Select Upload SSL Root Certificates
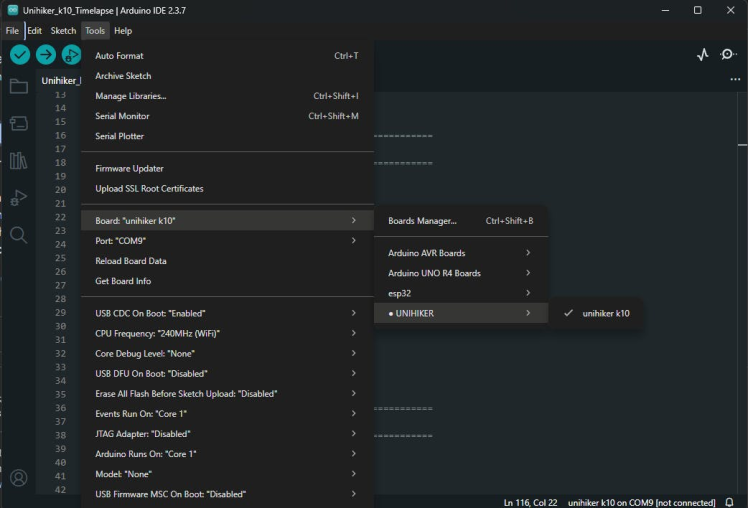This screenshot has height=508, width=748. coord(227,188)
